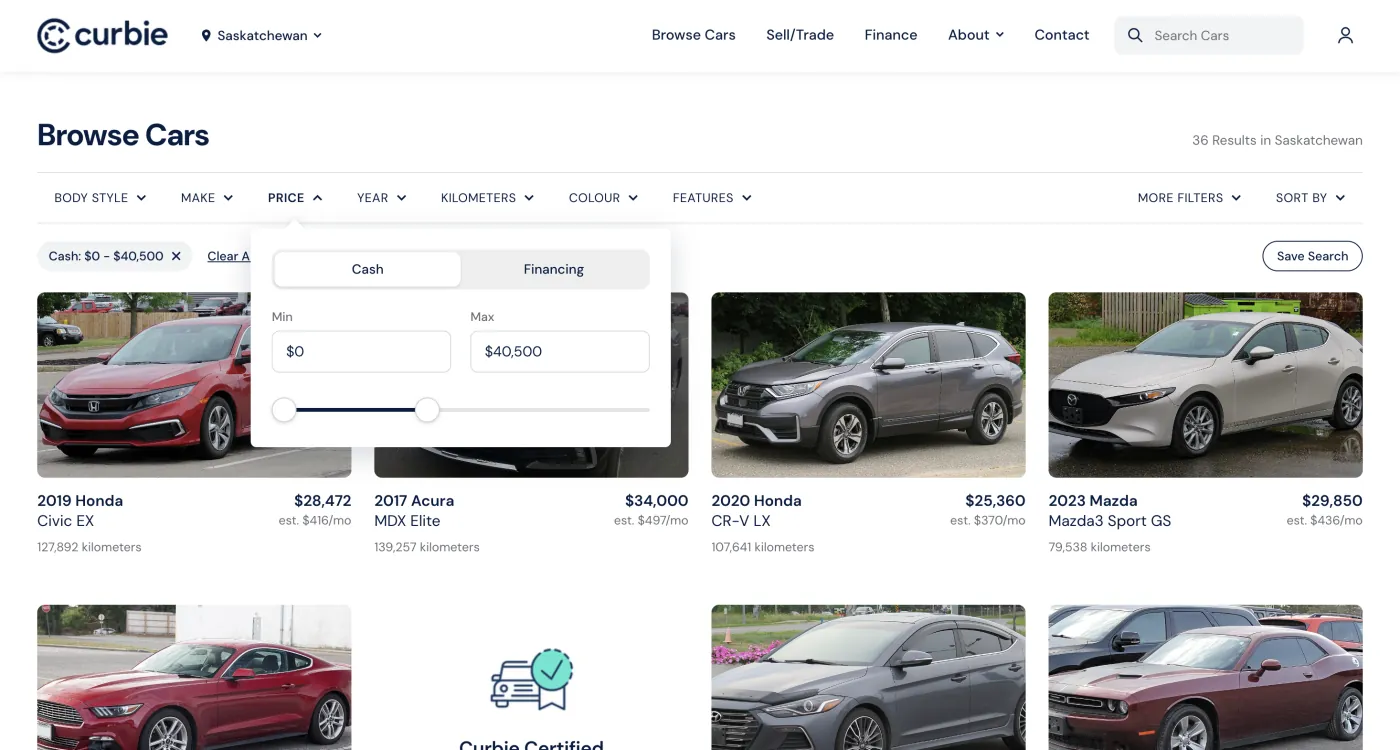Open the 2023 Mazda Mazda3 Sport GS title
This screenshot has width=1400, height=750.
[1110, 510]
